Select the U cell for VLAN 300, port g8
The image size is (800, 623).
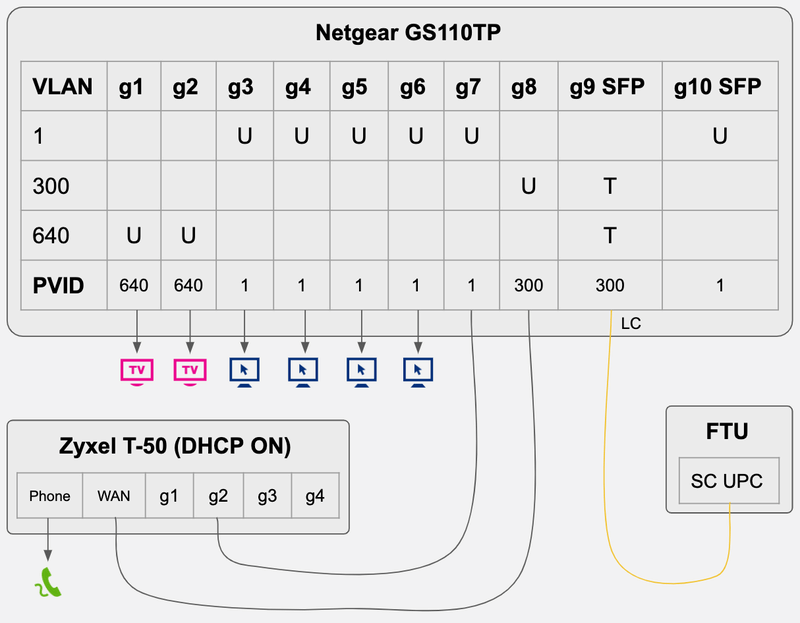[529, 185]
